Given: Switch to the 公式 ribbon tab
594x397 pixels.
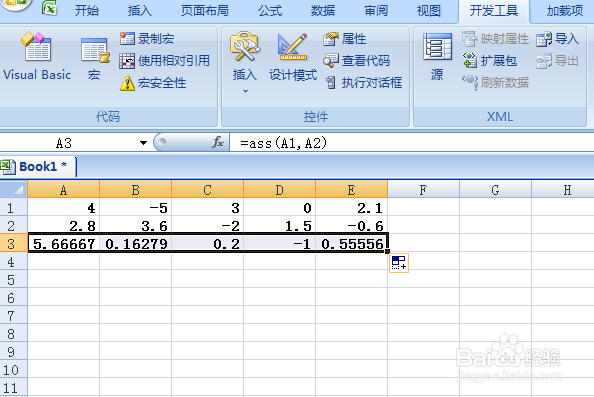Looking at the screenshot, I should pos(270,11).
